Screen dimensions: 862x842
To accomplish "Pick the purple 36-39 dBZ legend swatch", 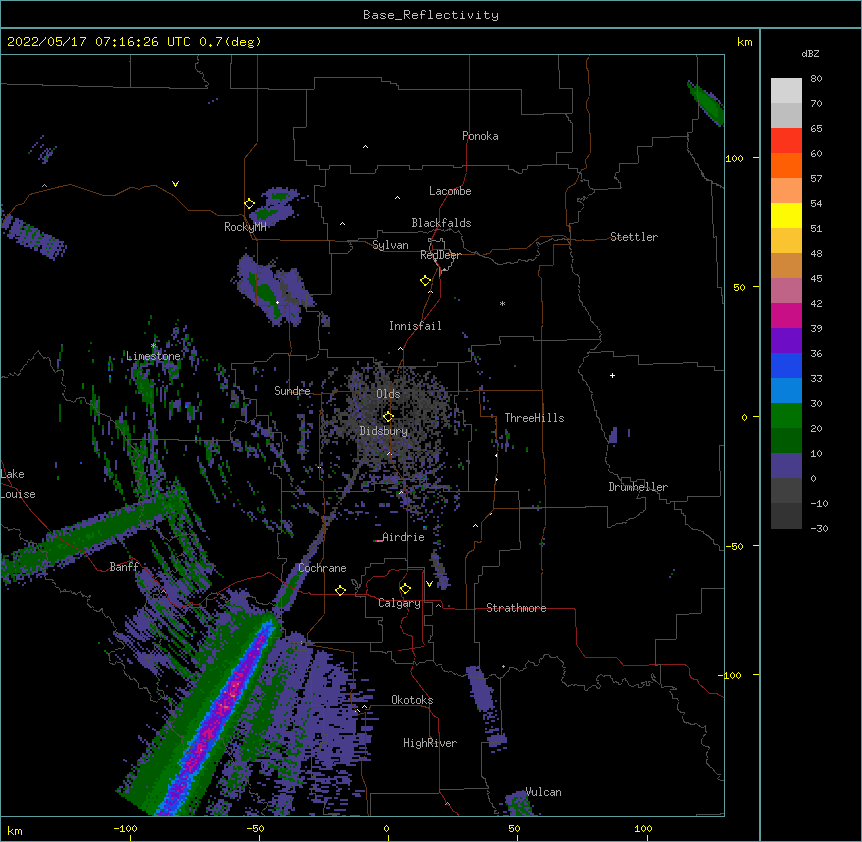I will click(786, 340).
